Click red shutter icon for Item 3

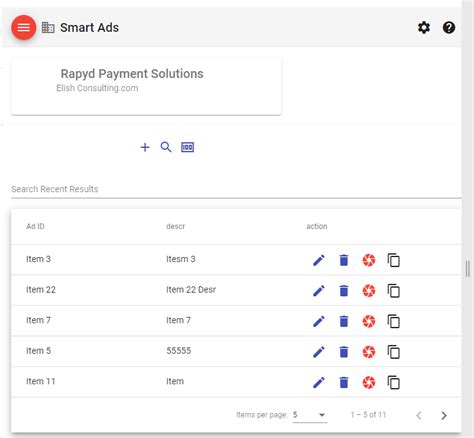click(369, 260)
